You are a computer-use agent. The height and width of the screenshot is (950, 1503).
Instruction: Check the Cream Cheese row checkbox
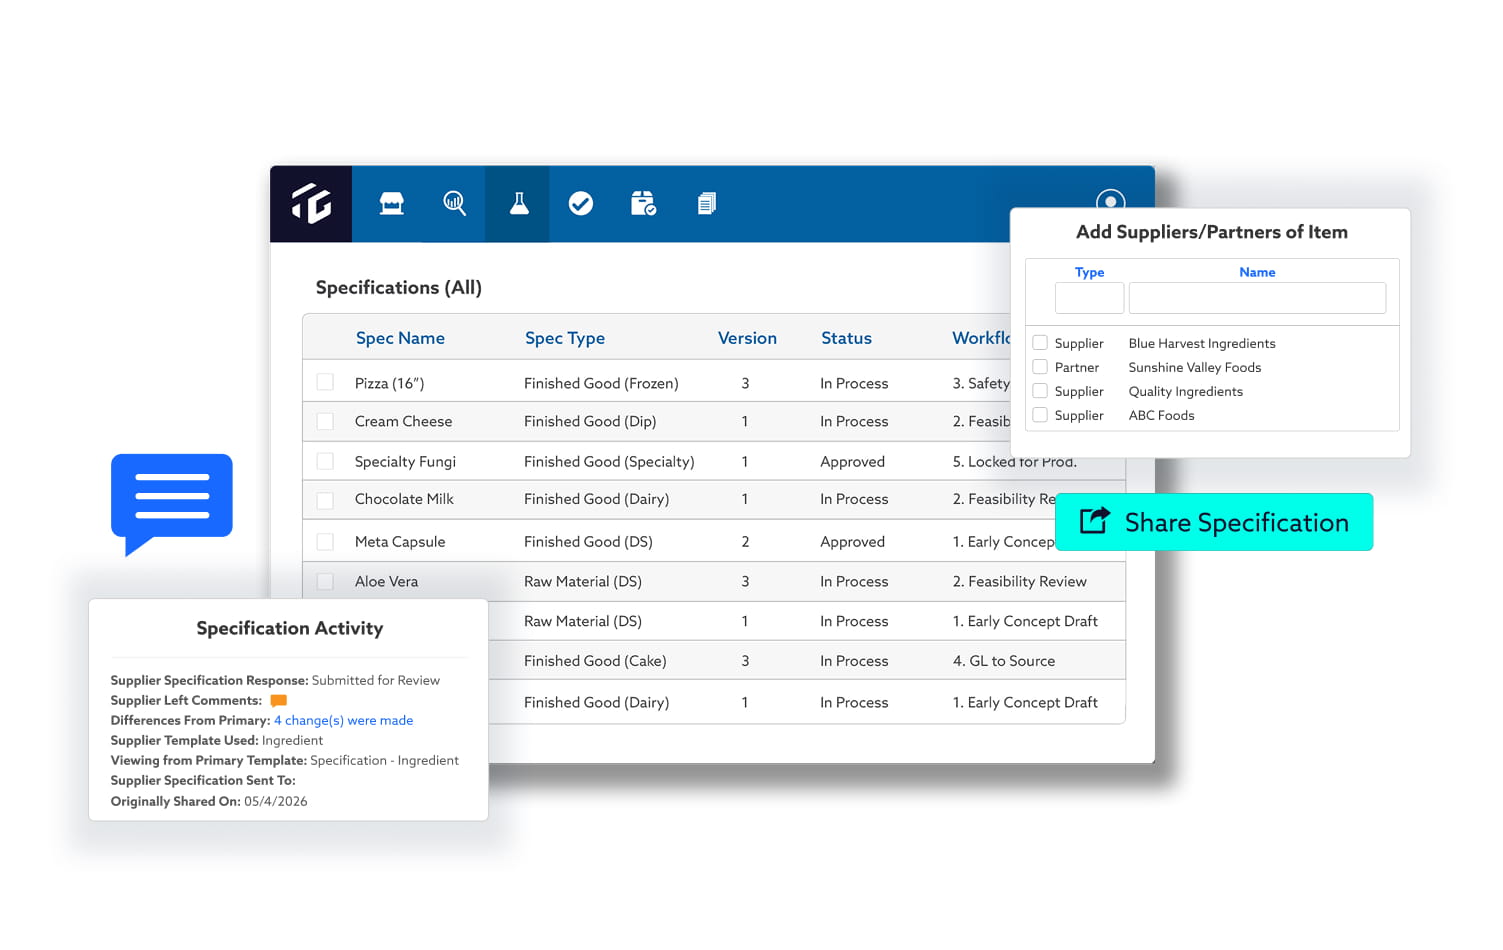pyautogui.click(x=325, y=422)
